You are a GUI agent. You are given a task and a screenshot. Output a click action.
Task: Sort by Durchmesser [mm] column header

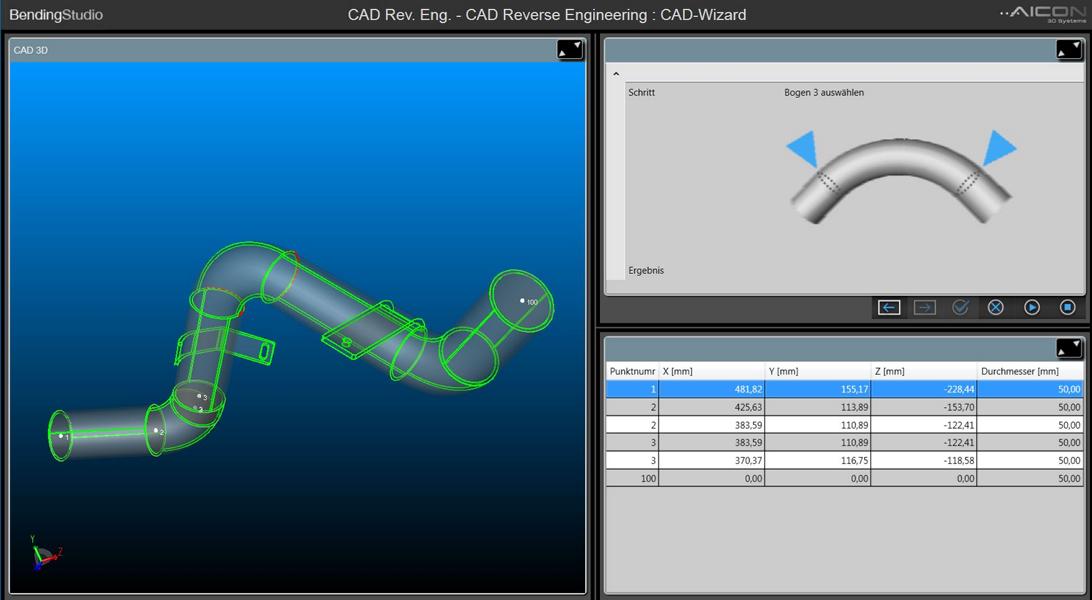[x=1031, y=371]
